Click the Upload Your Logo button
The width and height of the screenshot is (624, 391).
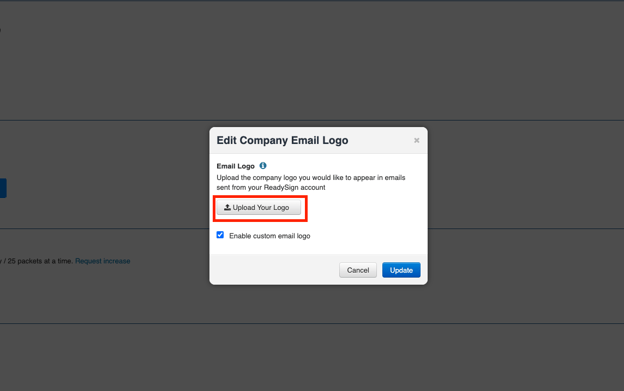point(259,208)
